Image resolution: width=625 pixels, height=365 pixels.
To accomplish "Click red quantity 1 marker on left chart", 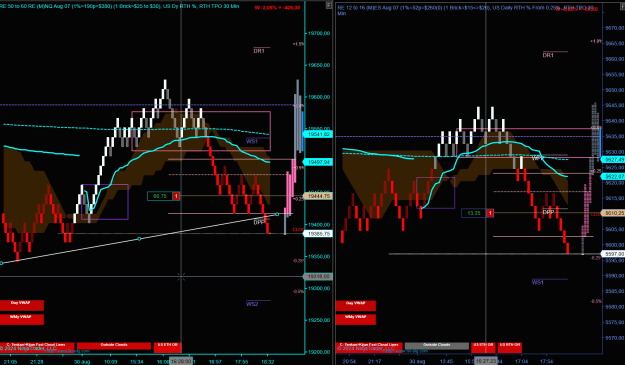I will pos(176,196).
